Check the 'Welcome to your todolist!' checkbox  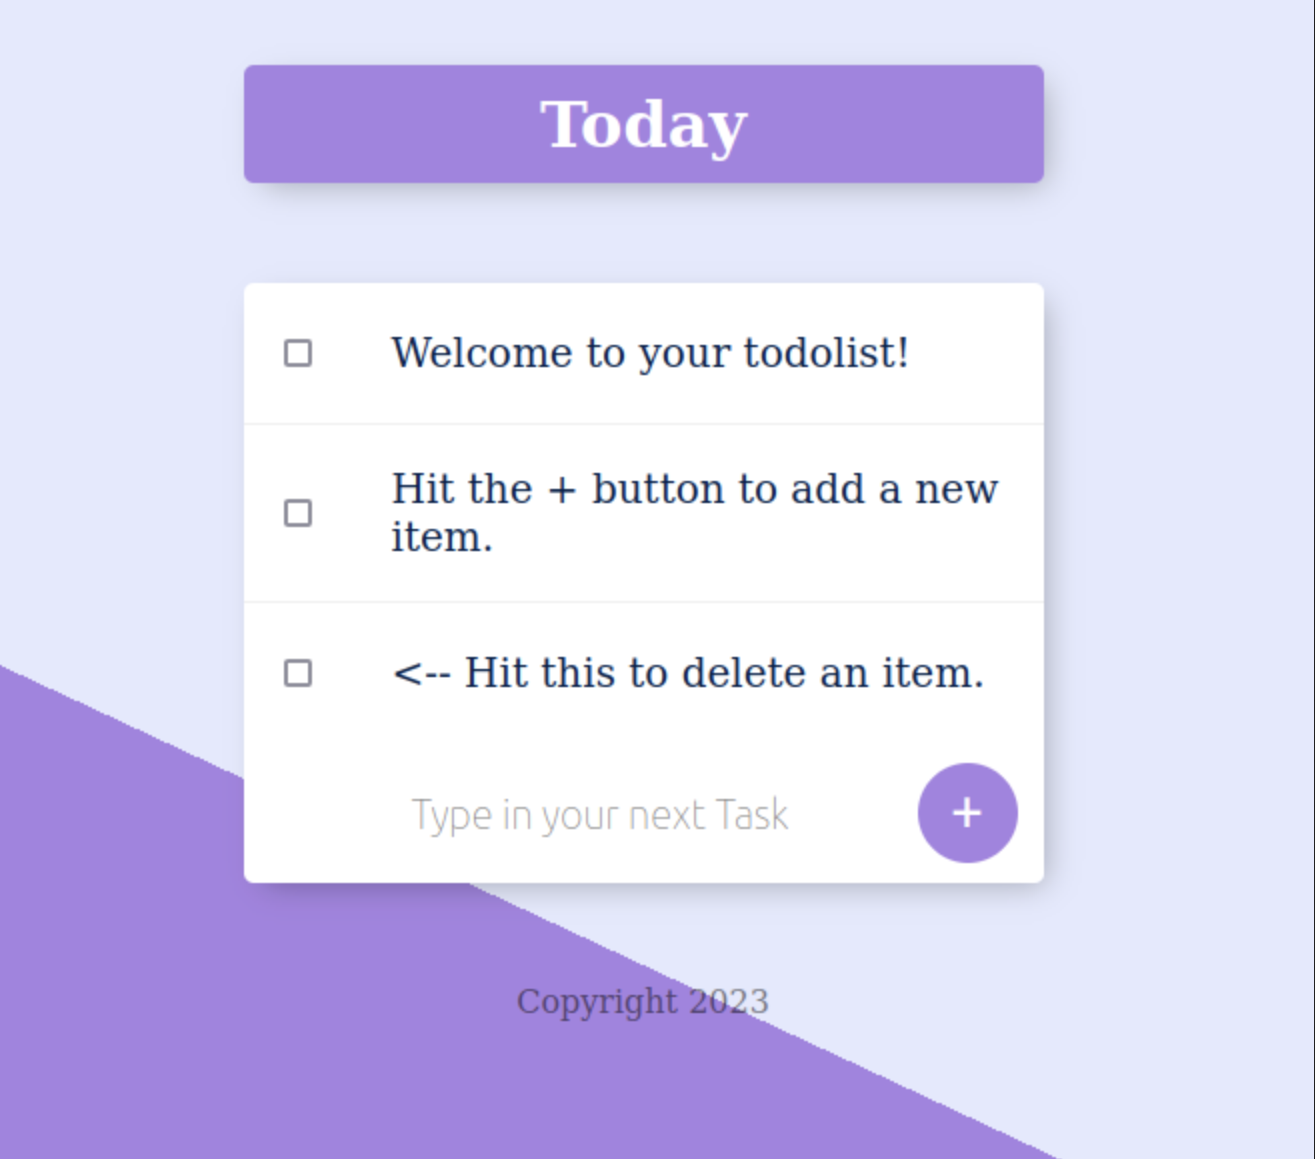[298, 353]
